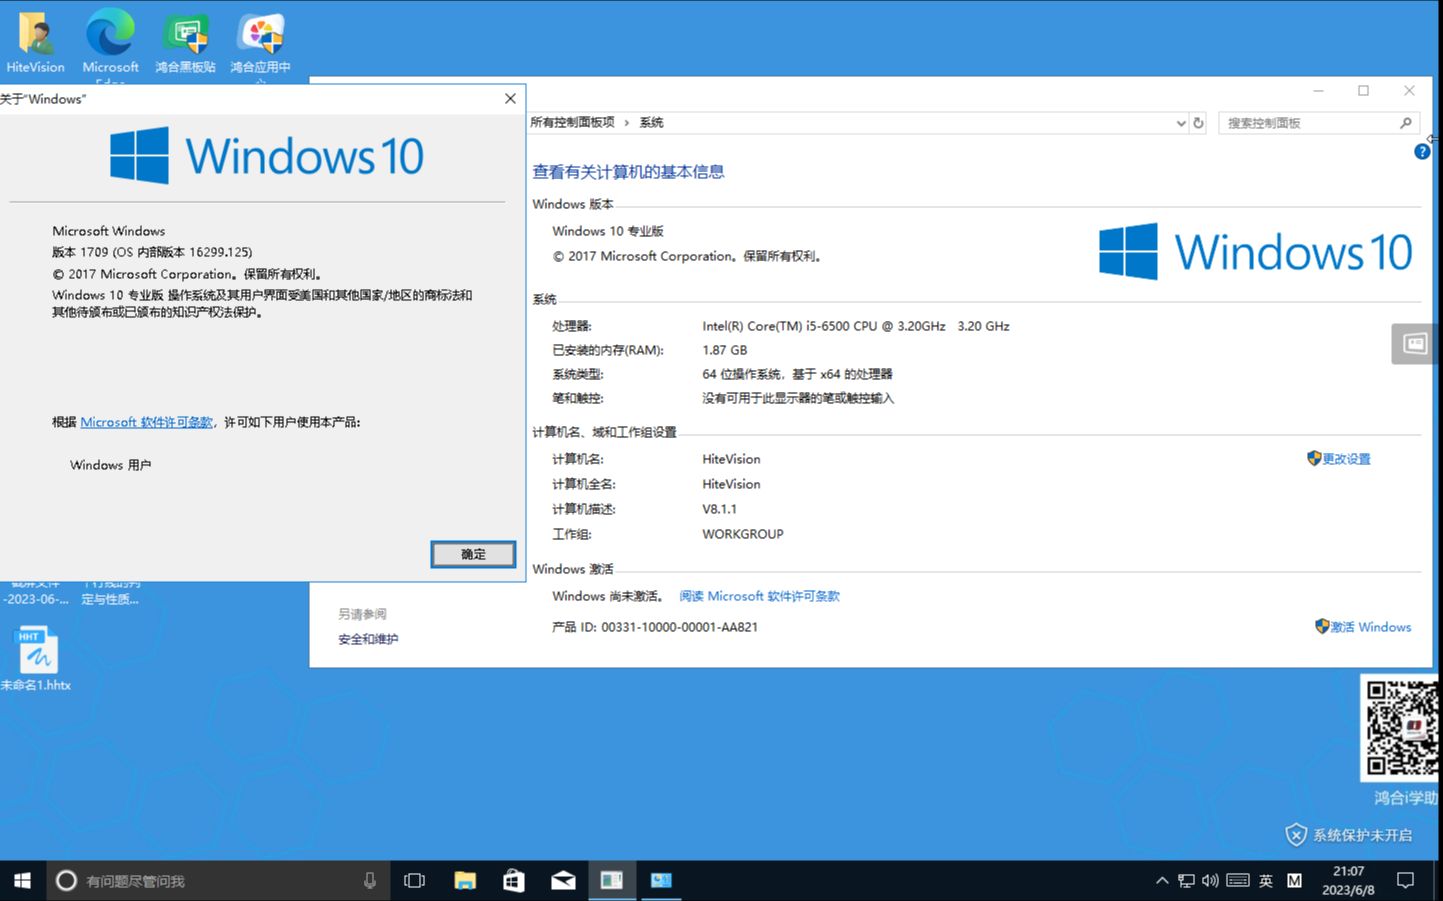Click the 64 位操作系统 system type value
Screen dimensions: 1443x901
point(797,374)
